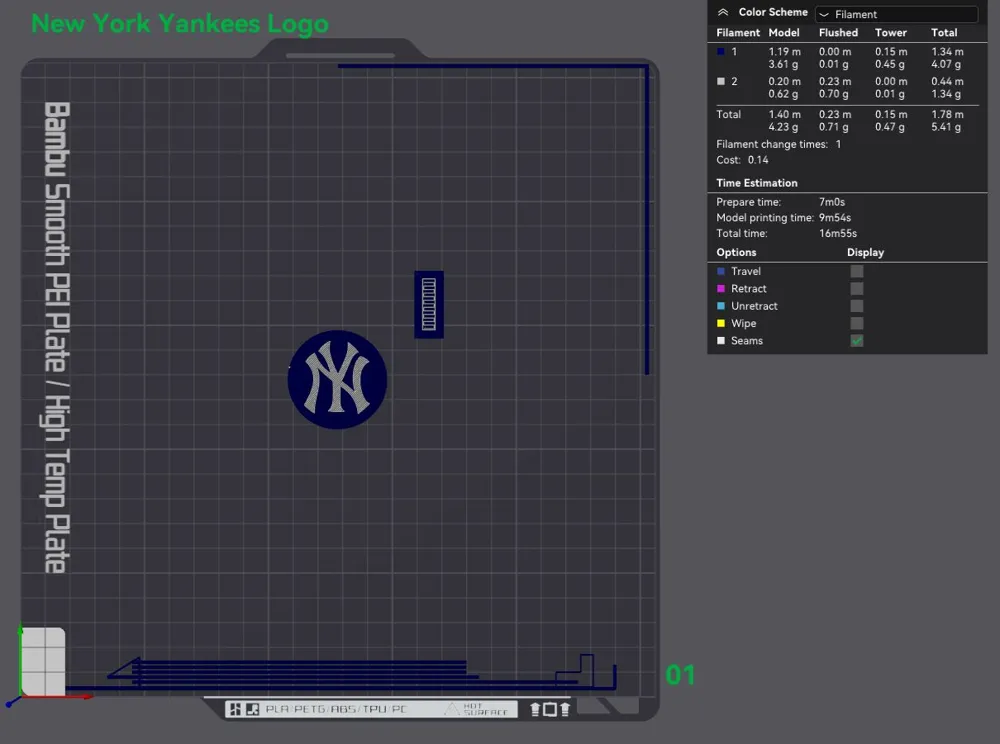Screen dimensions: 1000x744
Task: Click Model printing time 9m54s value
Action: (835, 217)
